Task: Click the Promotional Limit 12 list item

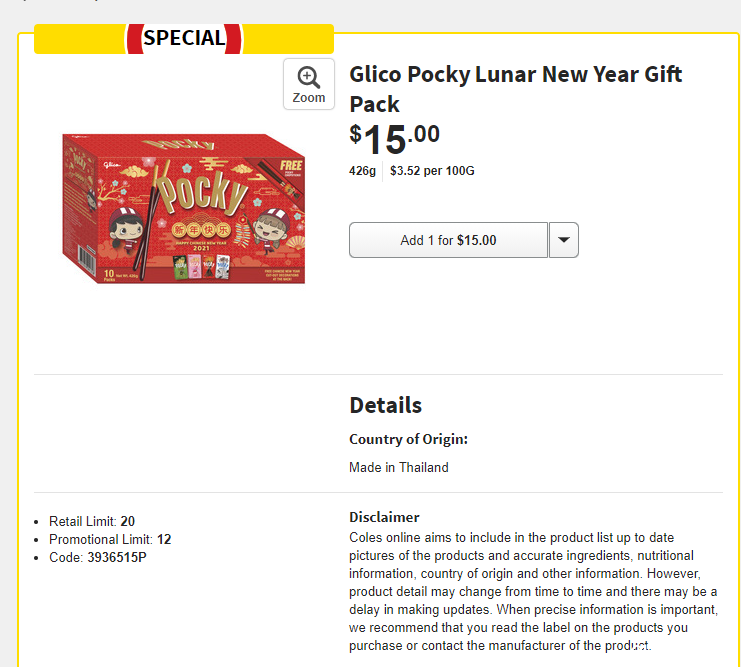Action: point(110,539)
